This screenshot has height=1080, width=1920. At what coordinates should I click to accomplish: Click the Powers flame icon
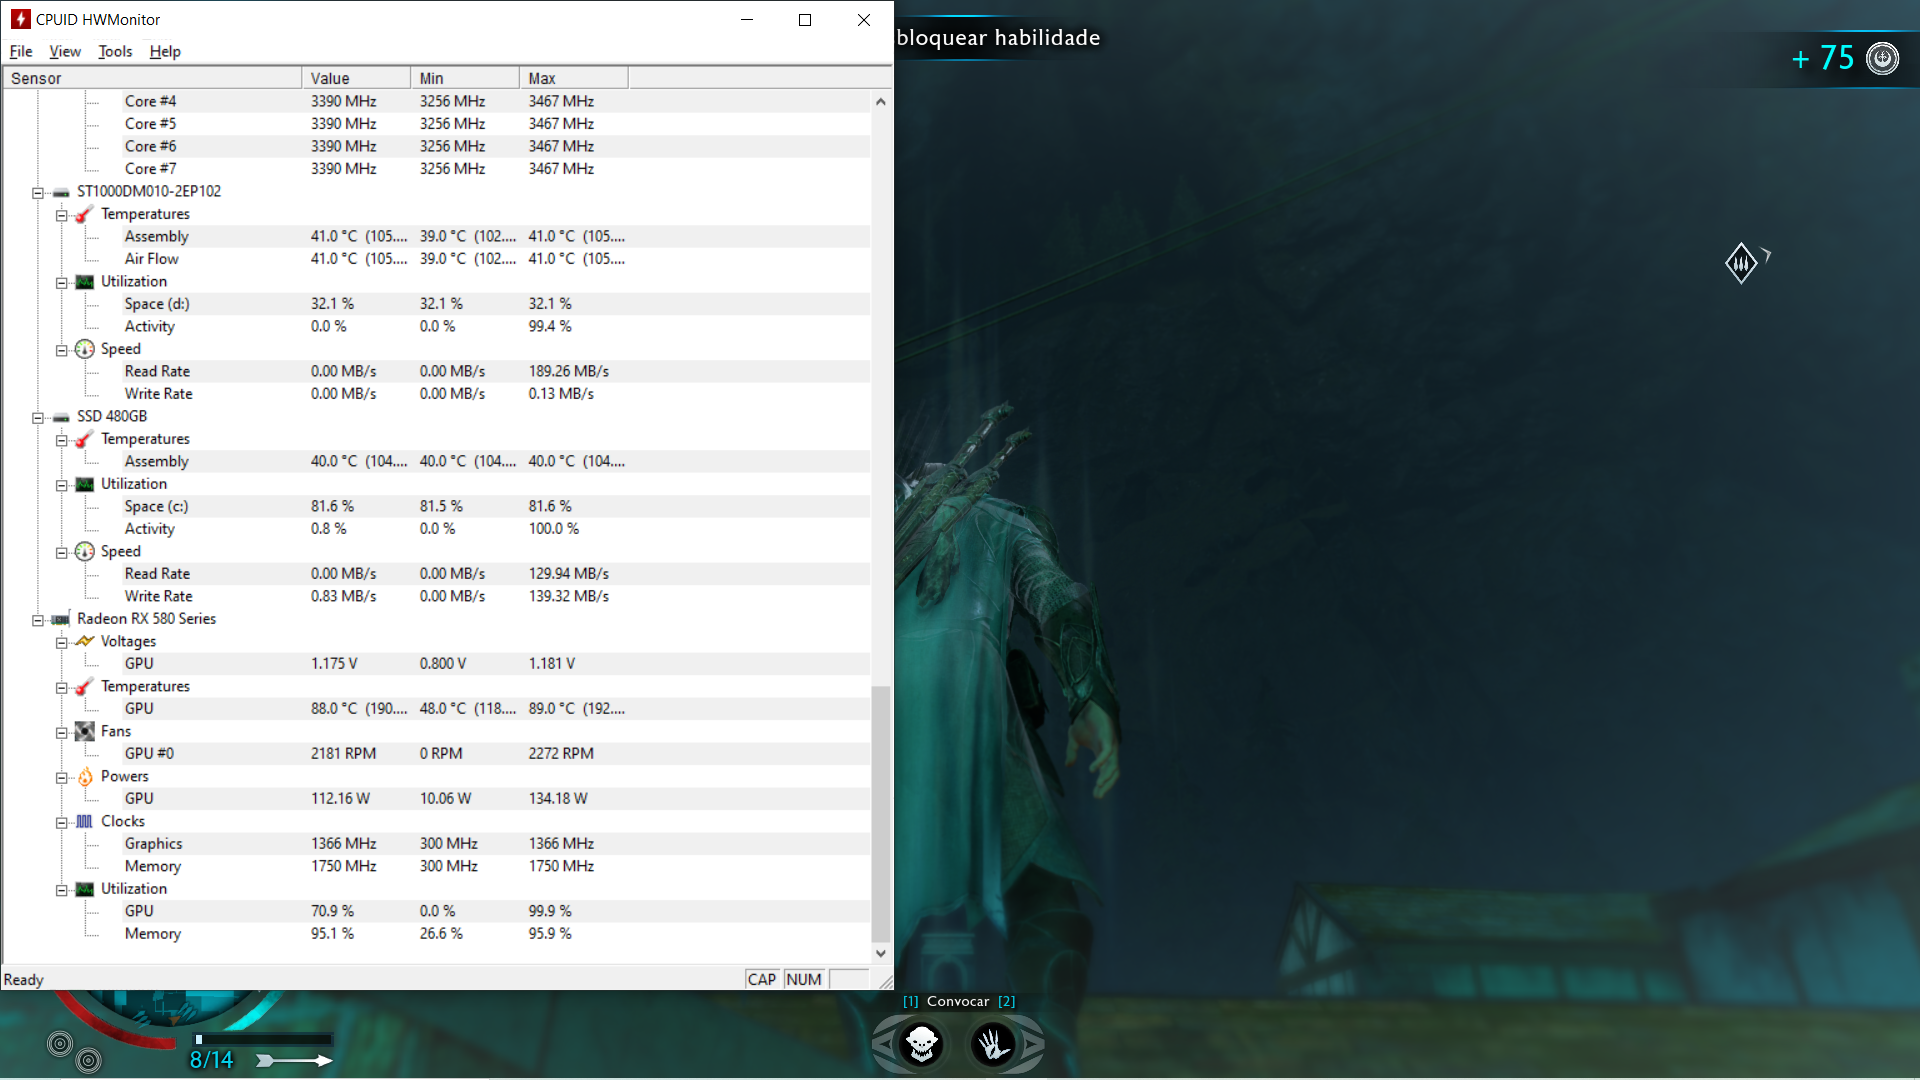84,776
